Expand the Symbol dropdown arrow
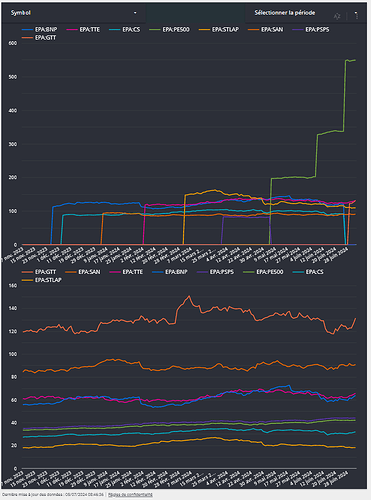Viewport: 371px width, 500px height. pyautogui.click(x=135, y=13)
